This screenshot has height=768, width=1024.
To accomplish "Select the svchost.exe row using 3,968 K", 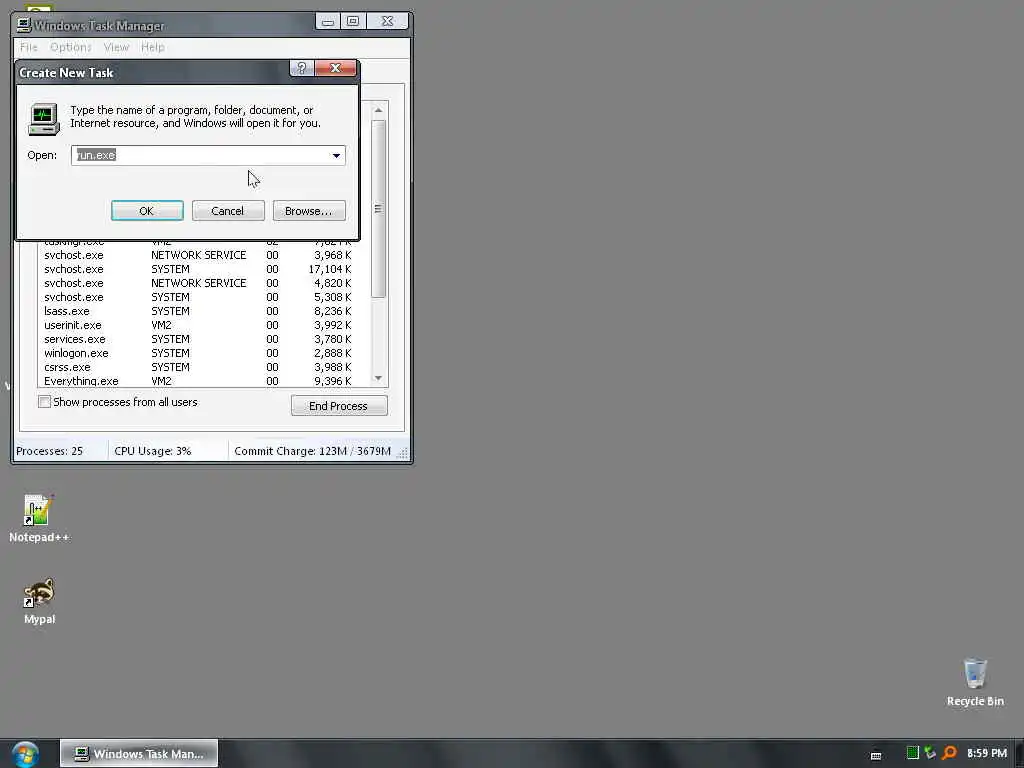I will tap(199, 255).
